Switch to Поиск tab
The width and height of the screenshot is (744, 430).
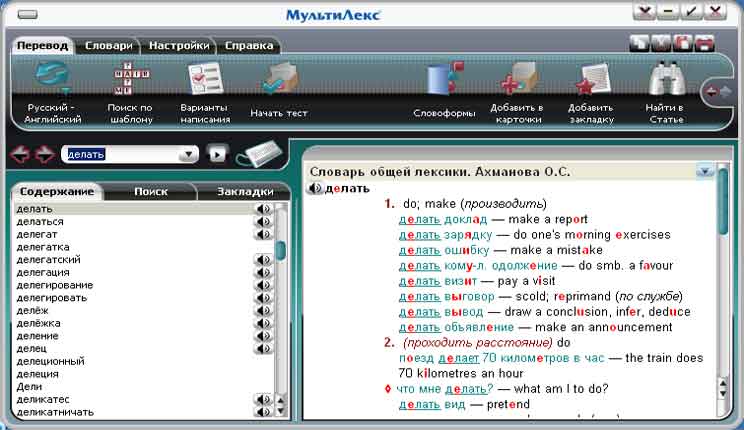coord(150,192)
